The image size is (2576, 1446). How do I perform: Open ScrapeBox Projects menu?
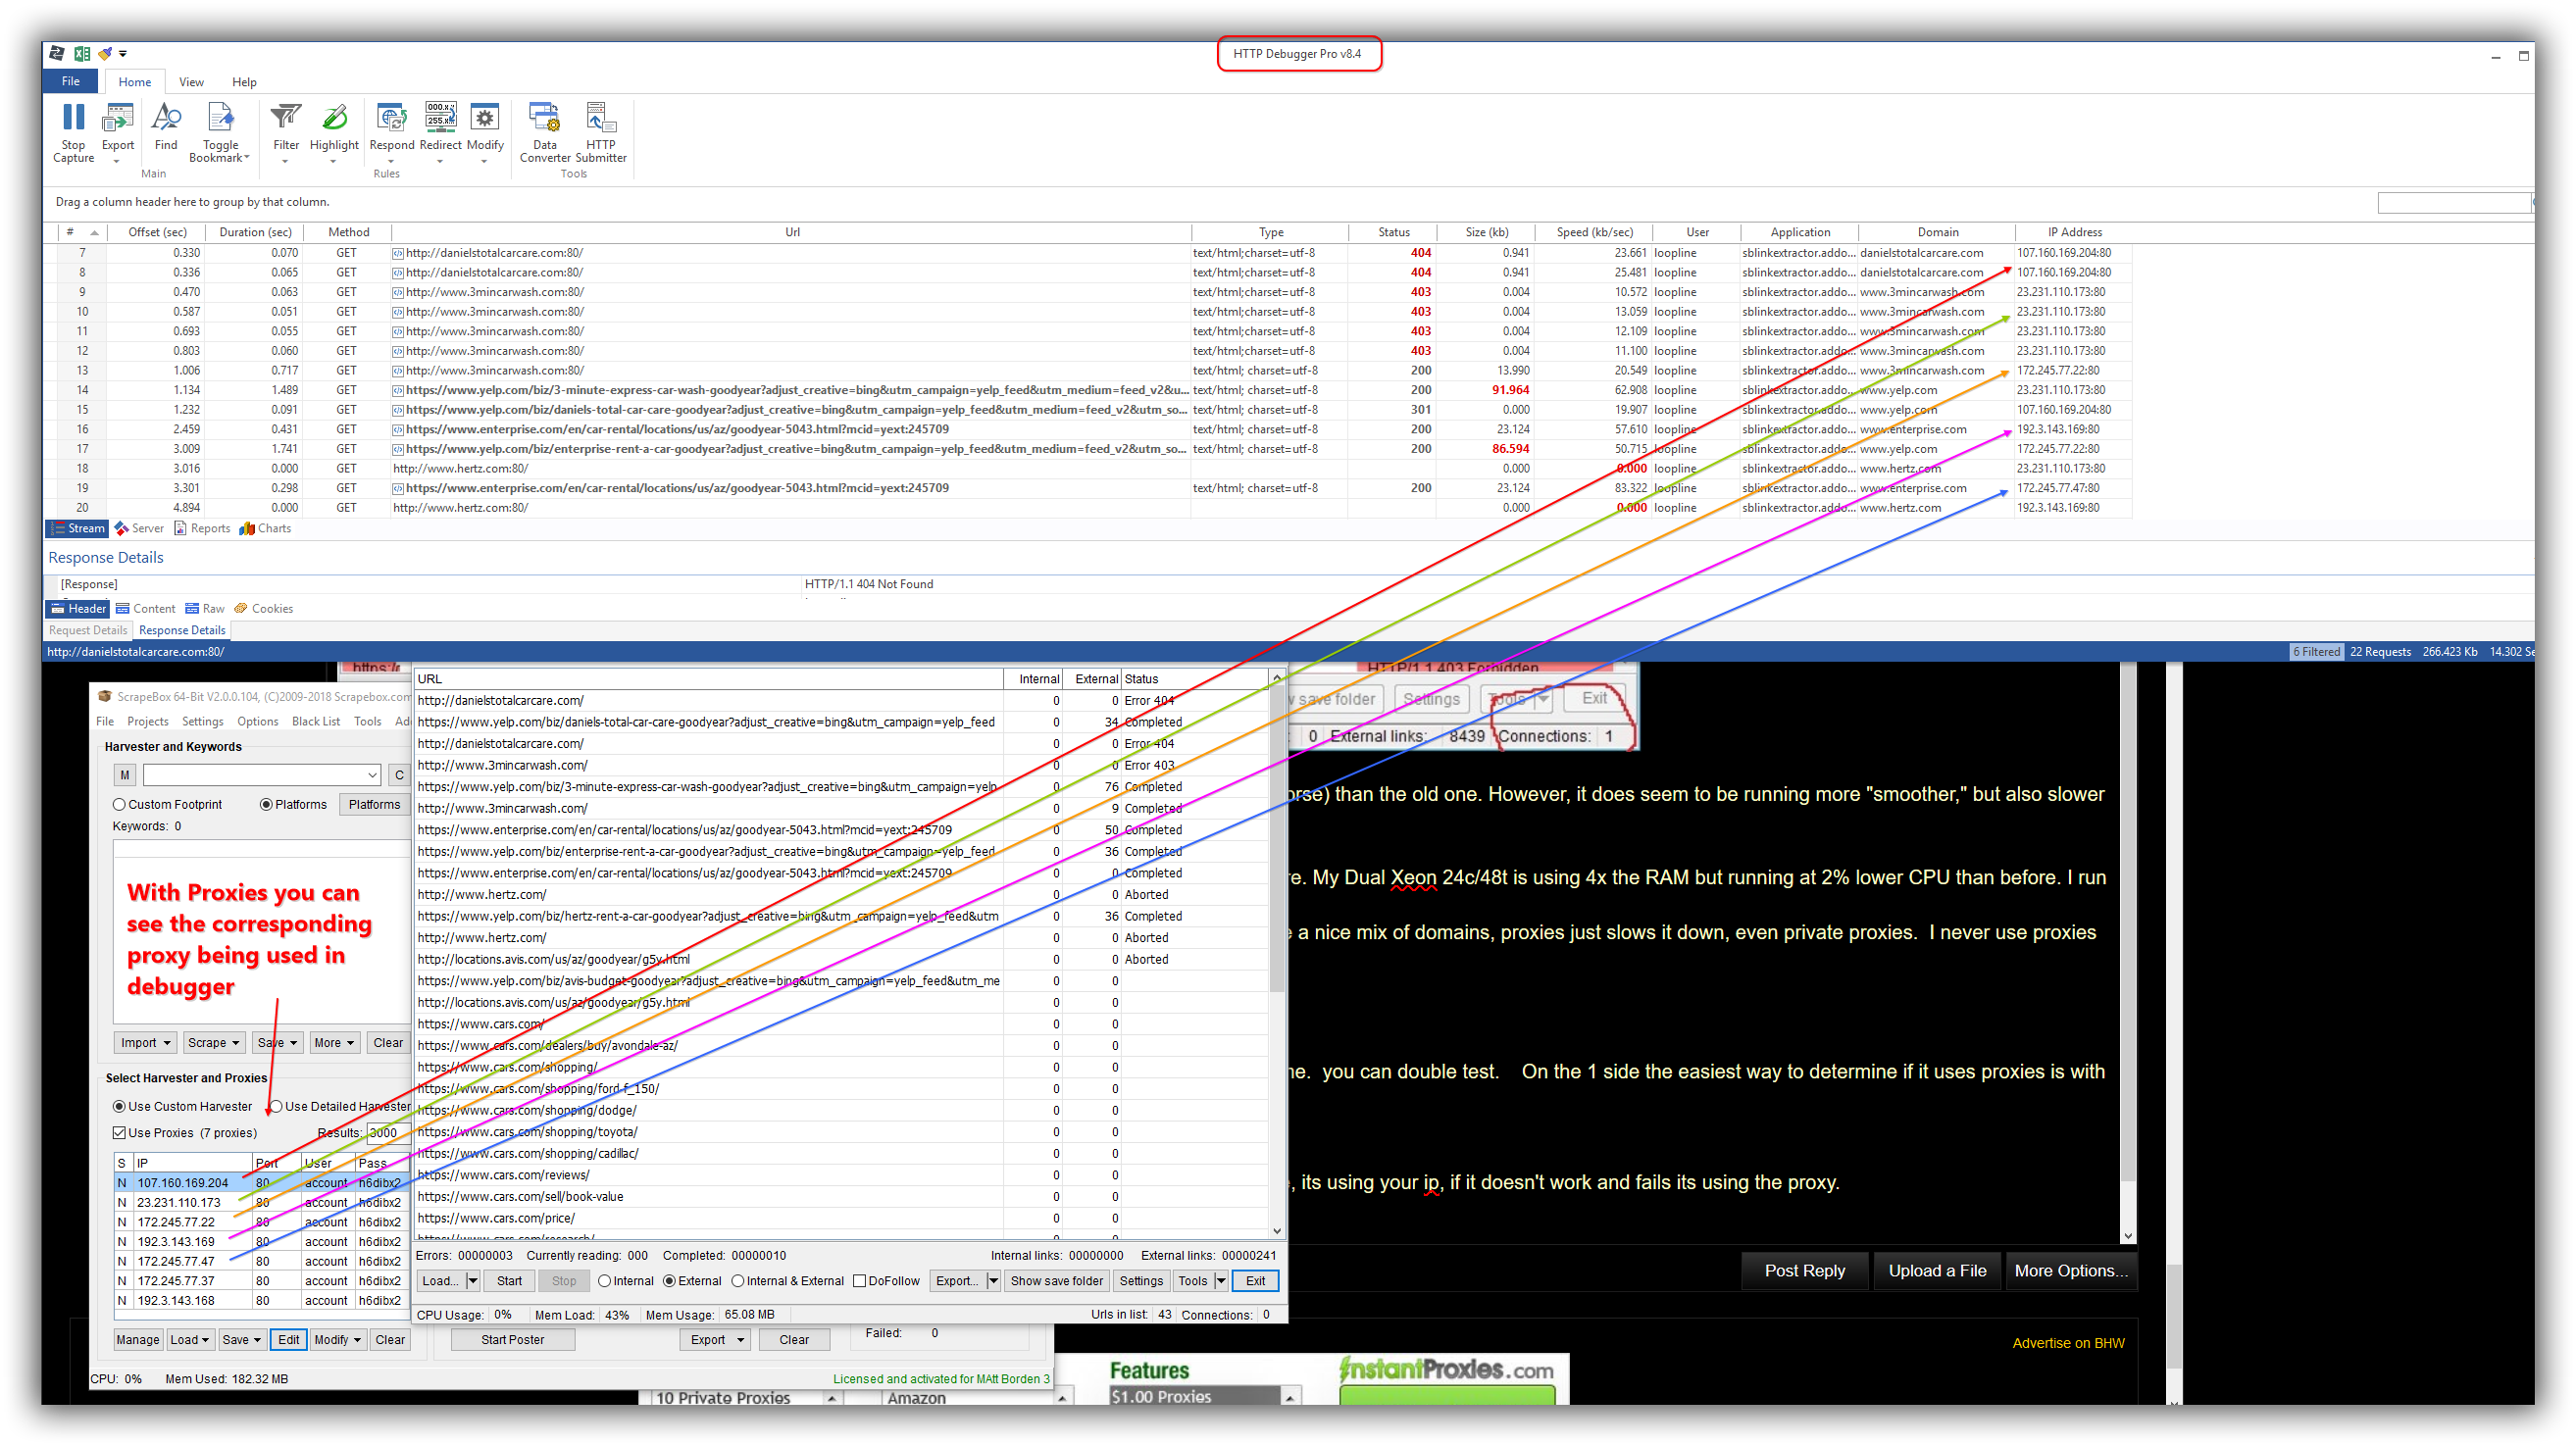click(x=148, y=722)
